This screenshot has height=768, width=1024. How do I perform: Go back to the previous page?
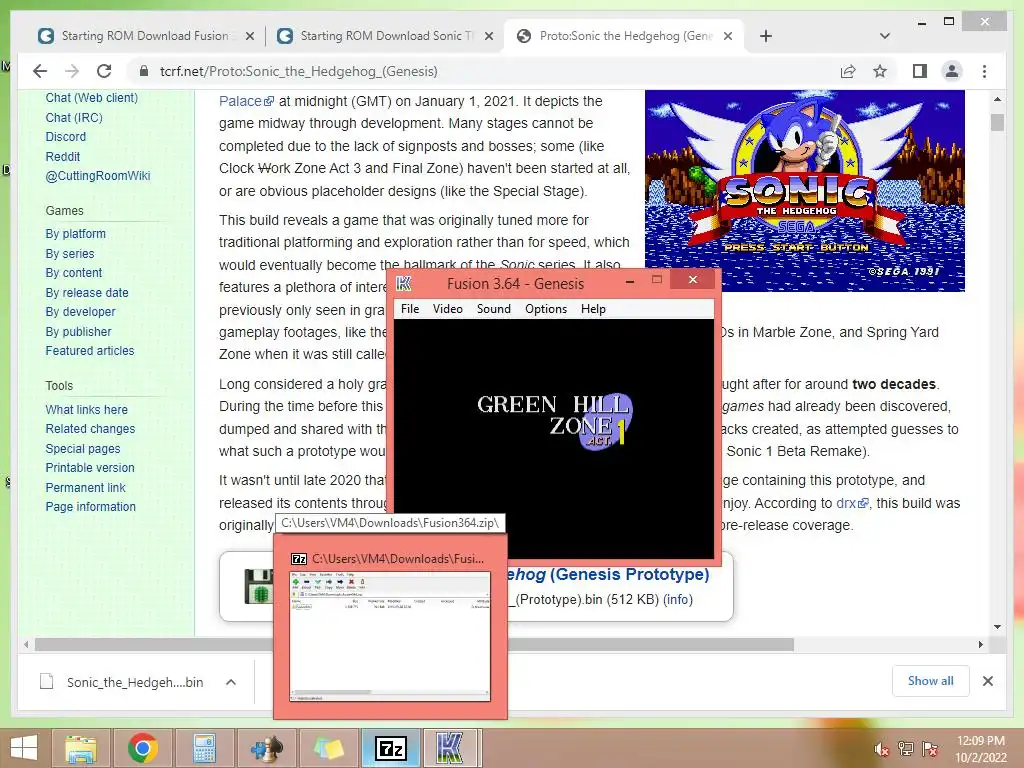pos(40,71)
